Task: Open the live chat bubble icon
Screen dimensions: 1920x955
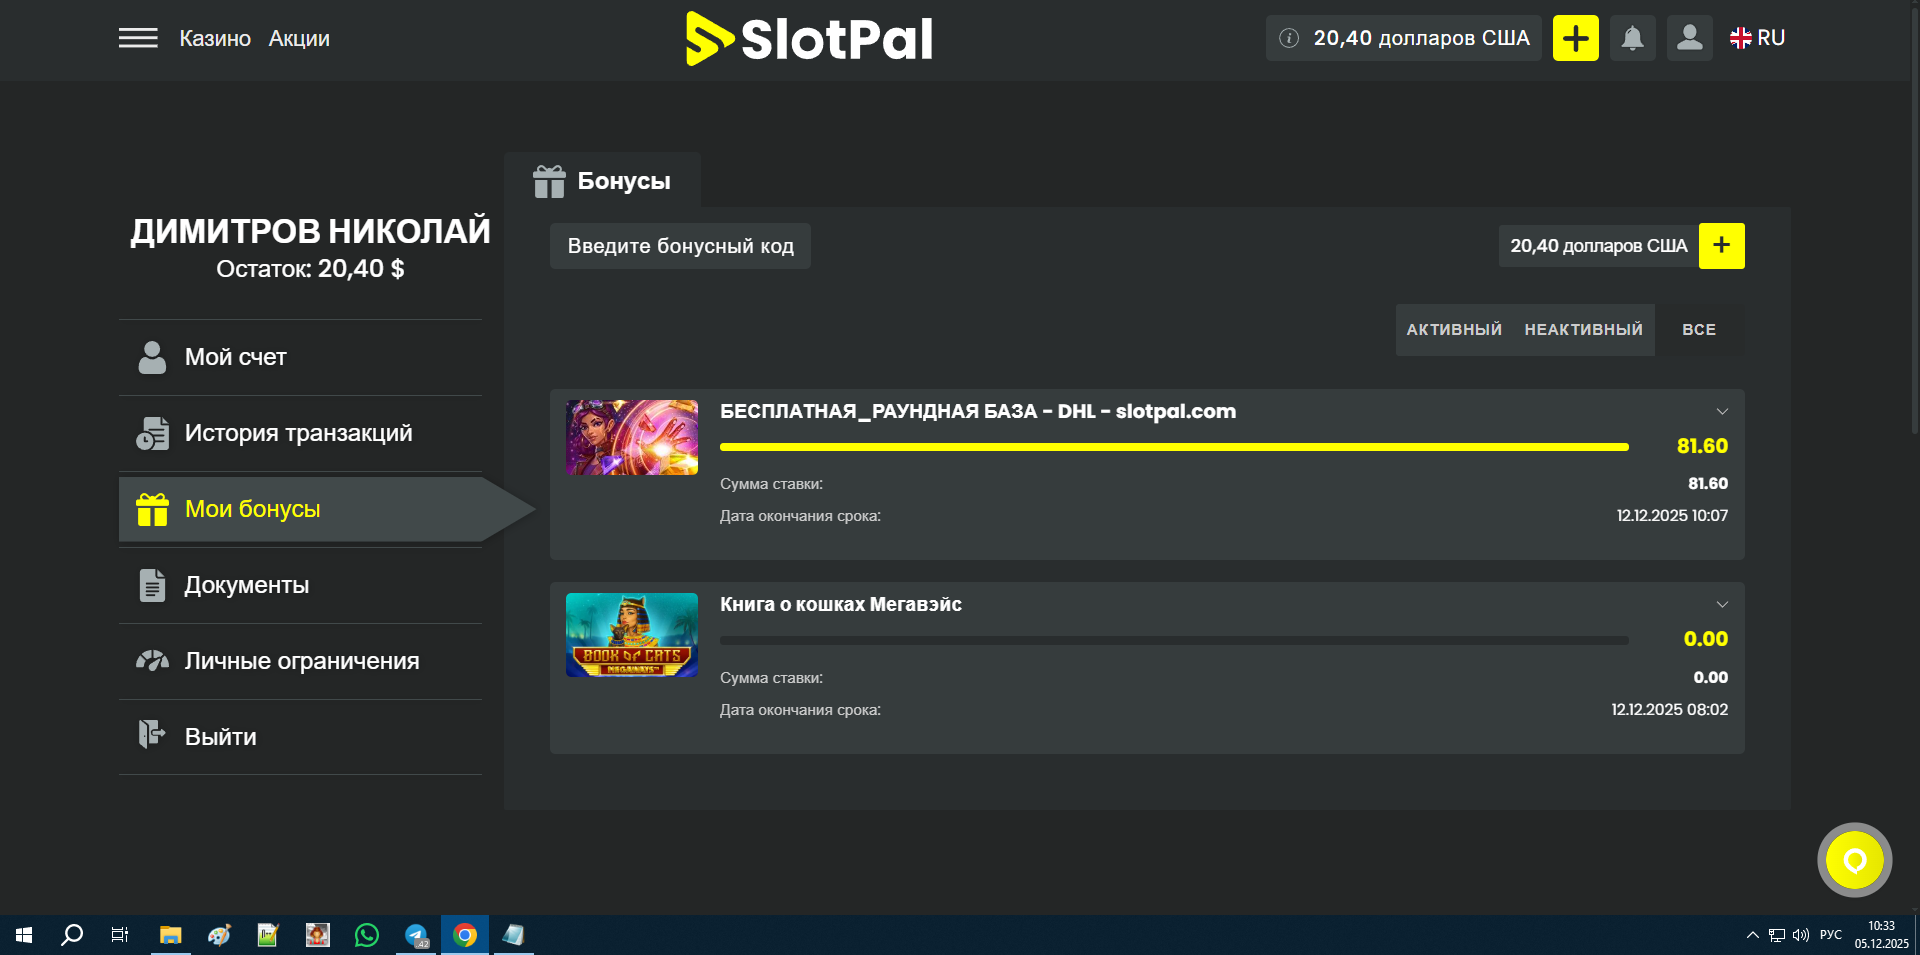Action: (x=1854, y=860)
